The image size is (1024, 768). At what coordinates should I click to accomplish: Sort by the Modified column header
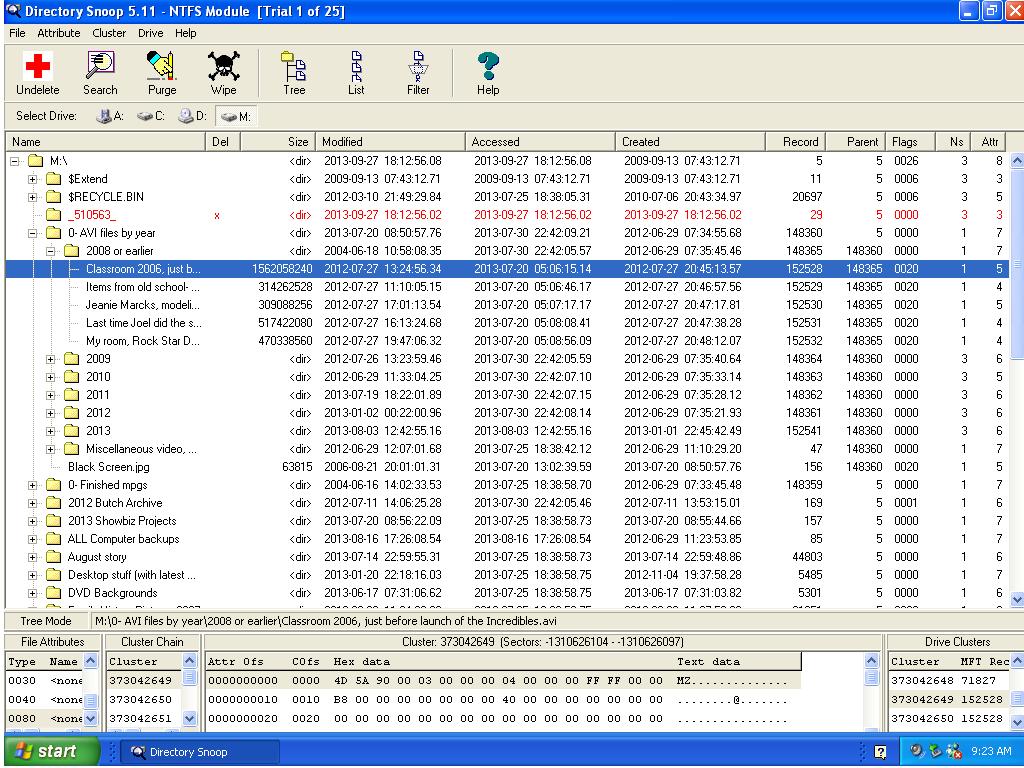coord(391,142)
